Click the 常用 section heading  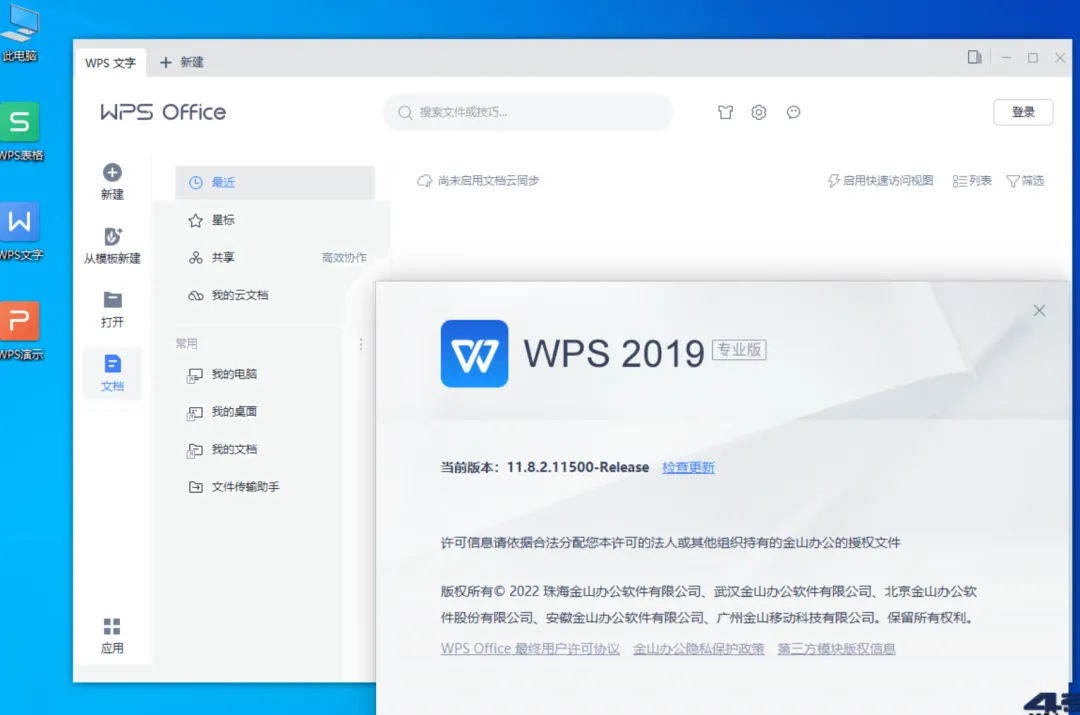187,344
